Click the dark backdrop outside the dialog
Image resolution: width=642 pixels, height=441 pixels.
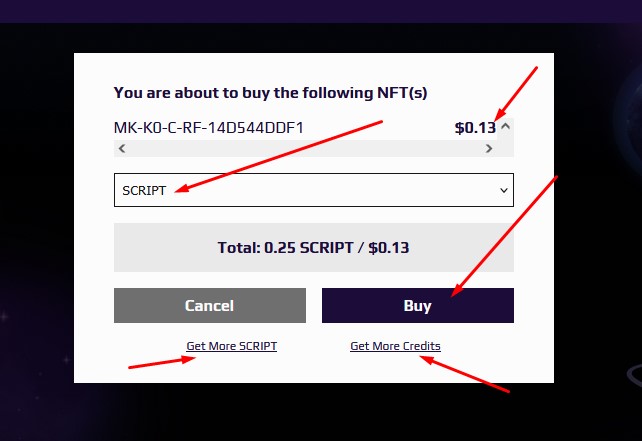pos(37,205)
